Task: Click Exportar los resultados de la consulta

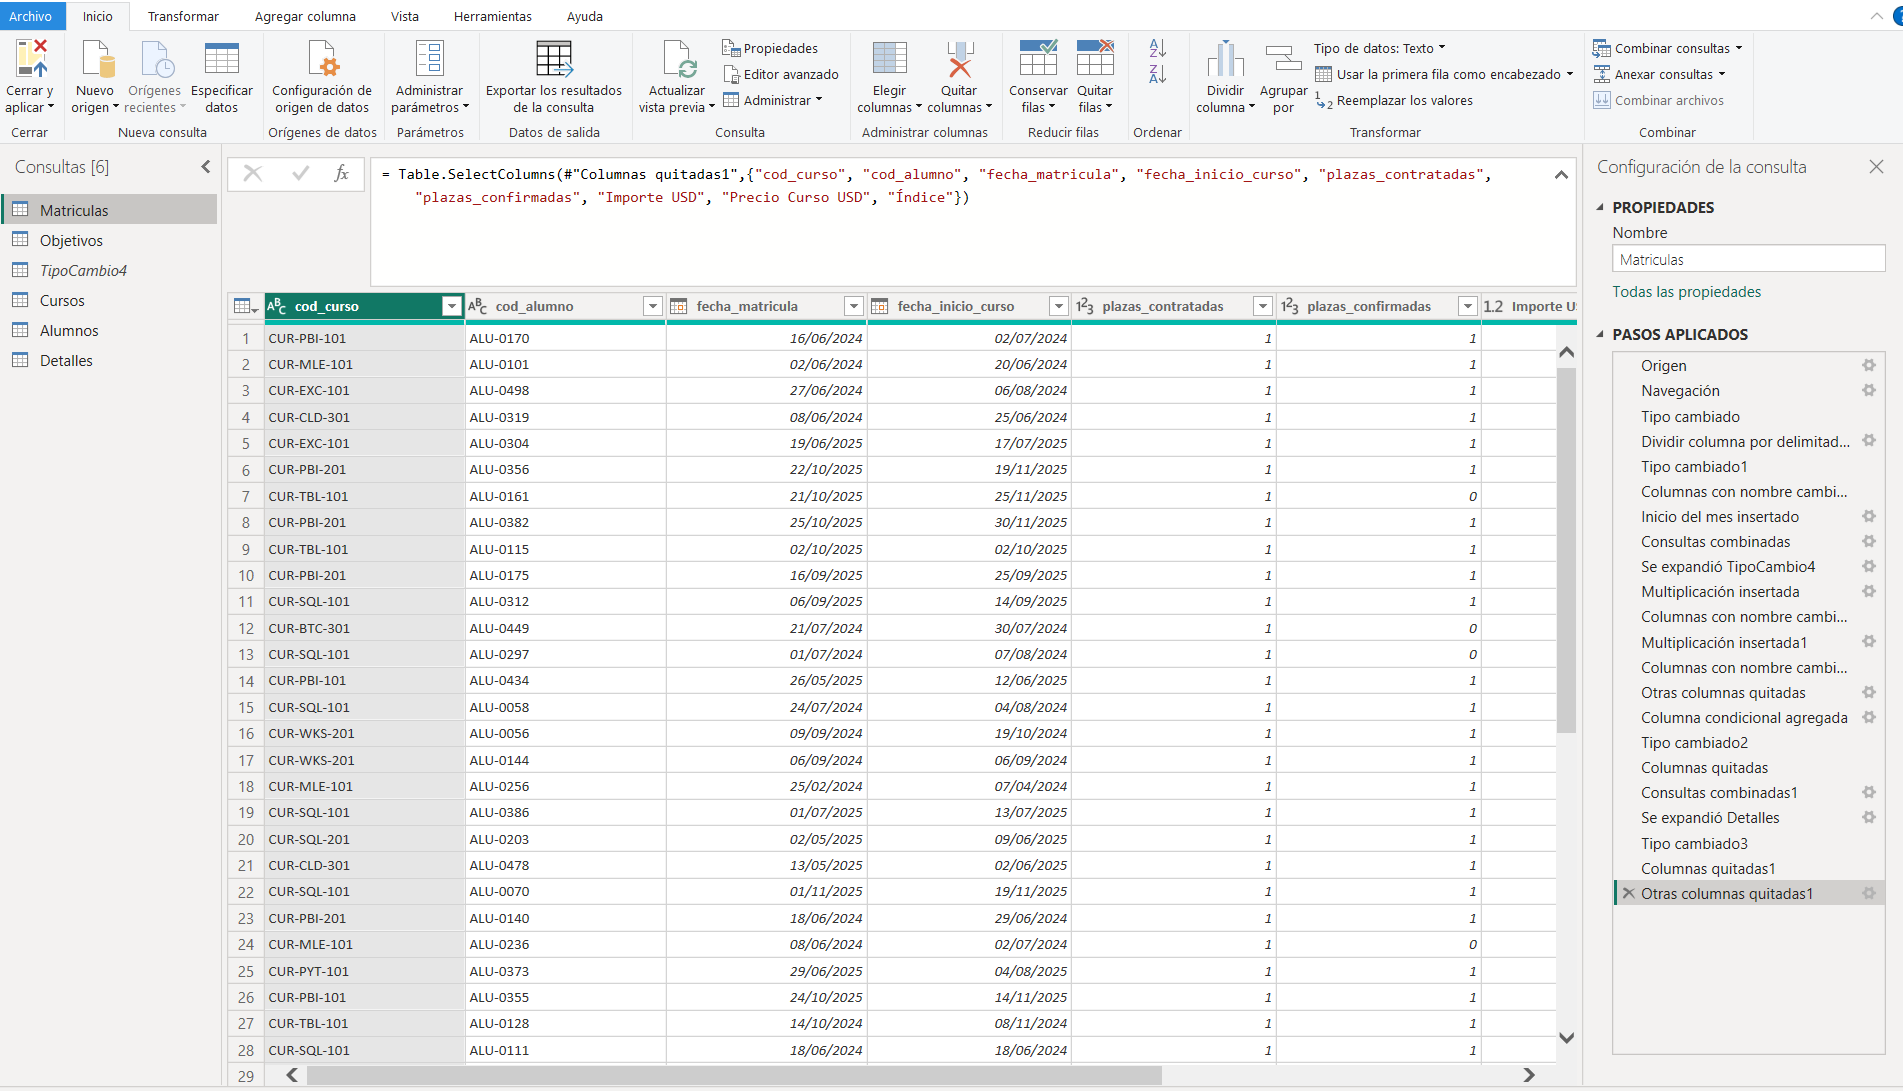Action: pyautogui.click(x=554, y=78)
